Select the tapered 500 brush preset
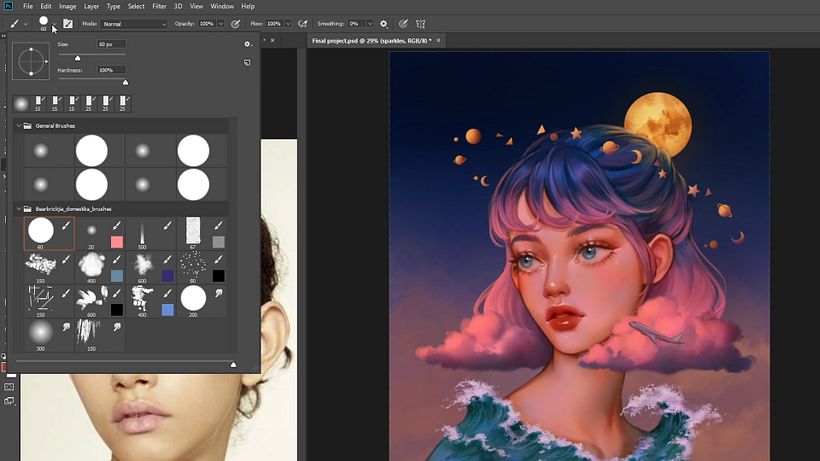 click(x=151, y=233)
